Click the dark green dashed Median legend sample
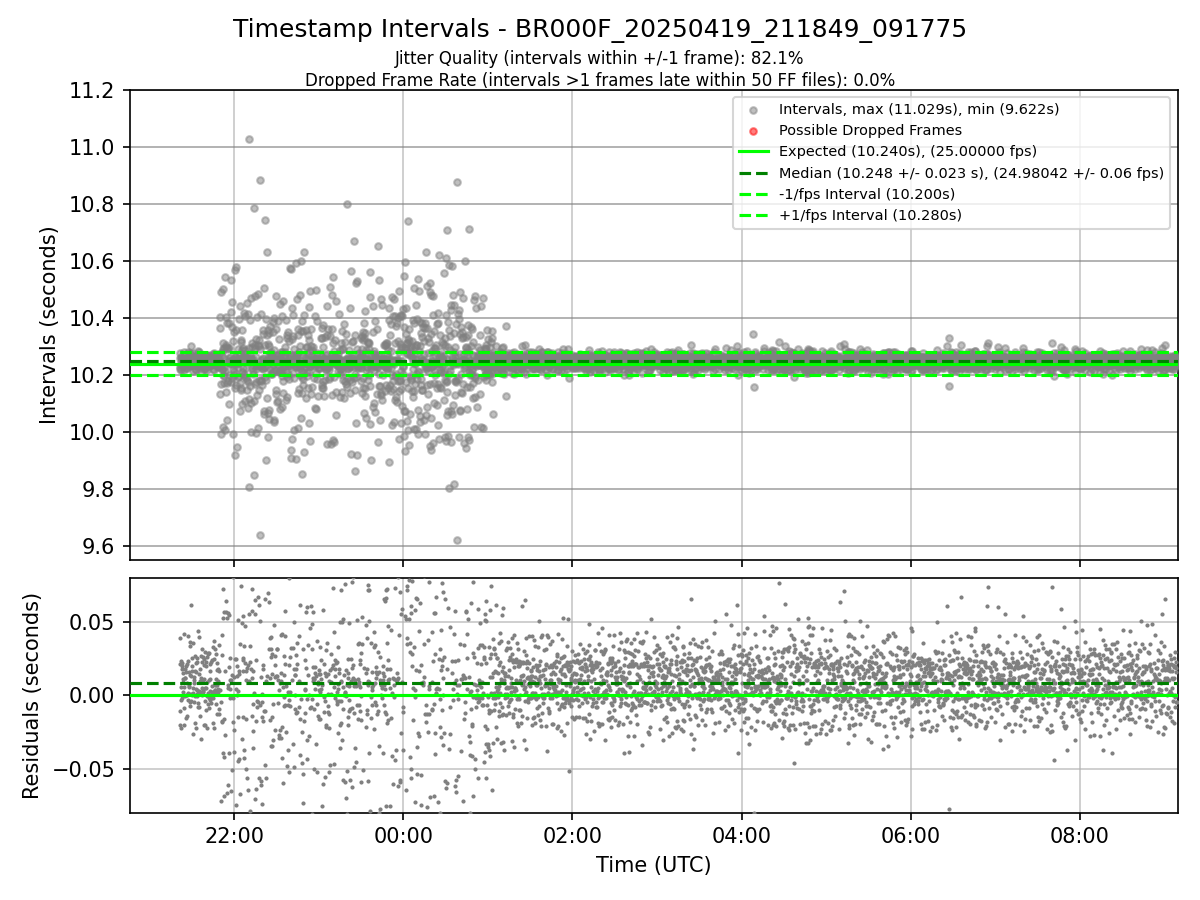 [754, 173]
